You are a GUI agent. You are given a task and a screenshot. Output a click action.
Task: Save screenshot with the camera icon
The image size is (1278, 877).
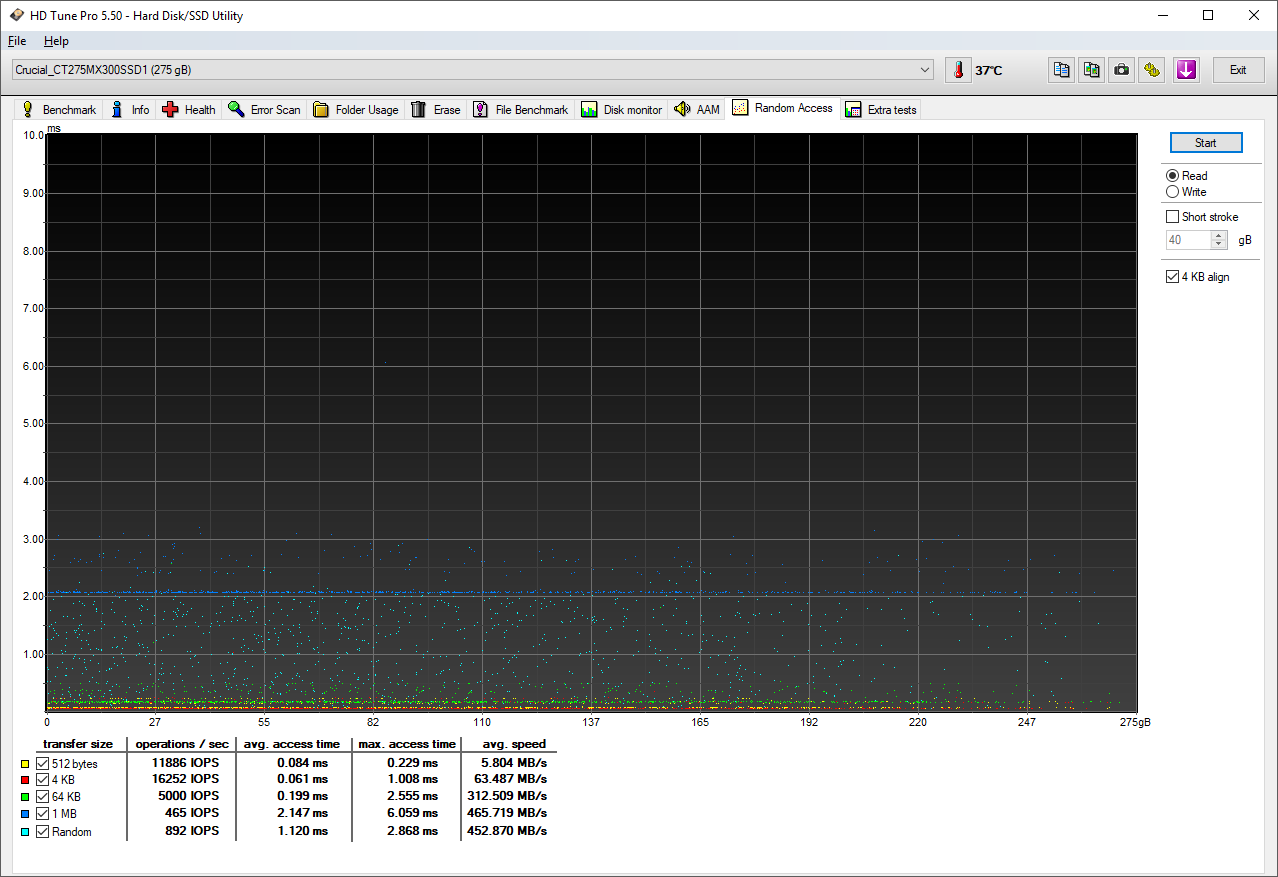click(x=1122, y=70)
